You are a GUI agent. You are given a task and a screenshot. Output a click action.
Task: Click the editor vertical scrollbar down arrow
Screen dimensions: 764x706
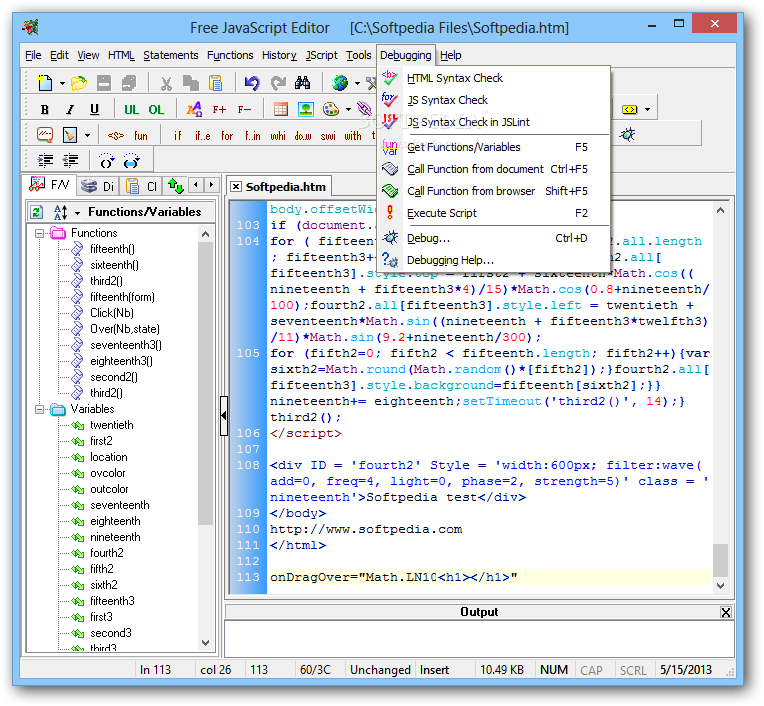point(720,586)
